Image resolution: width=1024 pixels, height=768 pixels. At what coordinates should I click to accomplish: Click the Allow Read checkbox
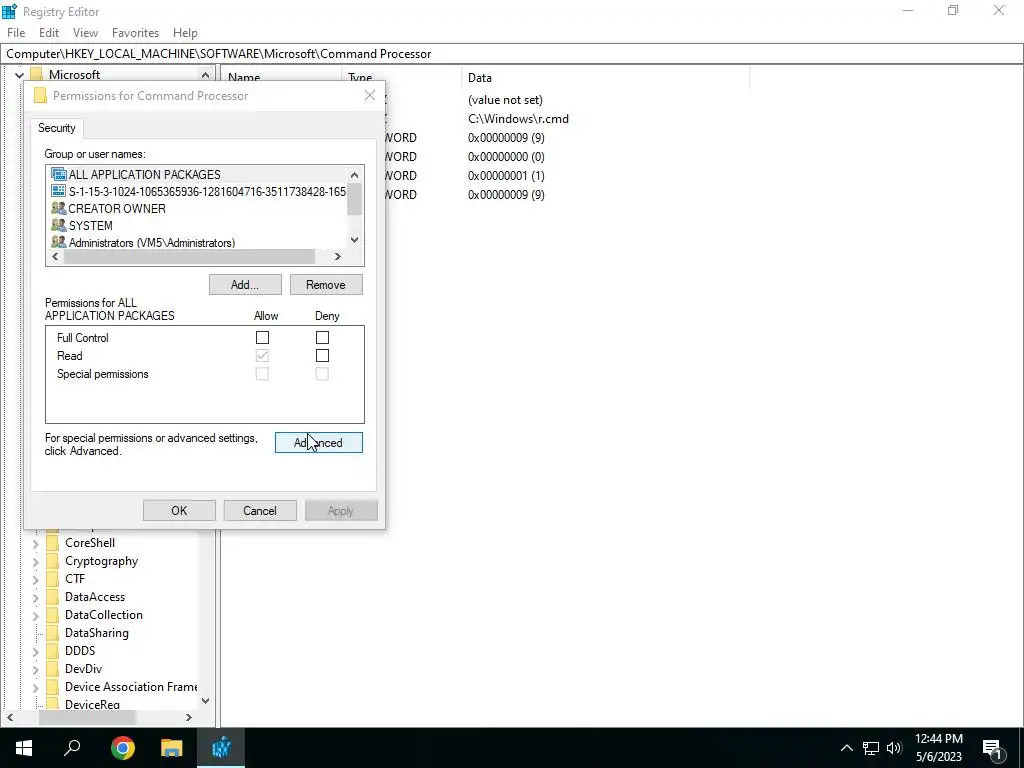pos(263,356)
